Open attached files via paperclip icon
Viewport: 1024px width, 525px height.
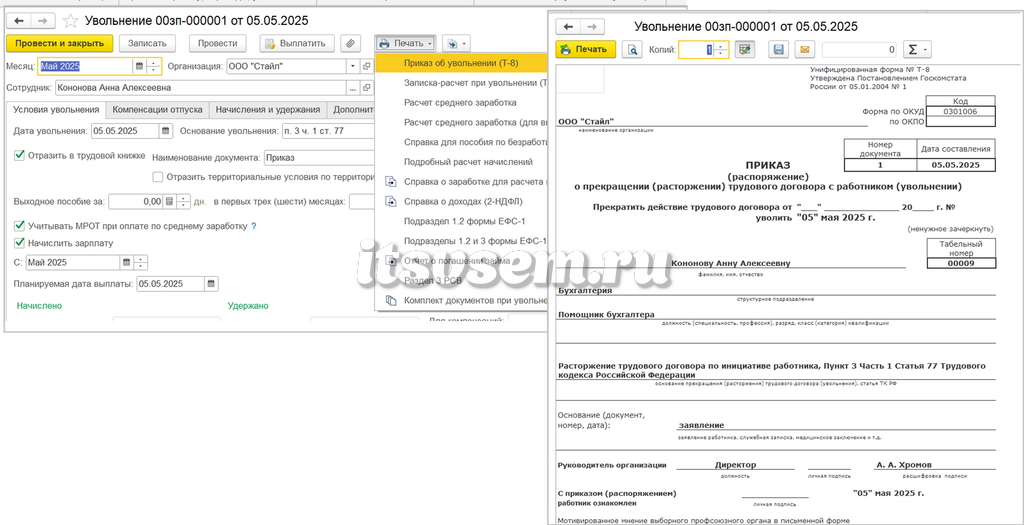click(351, 43)
